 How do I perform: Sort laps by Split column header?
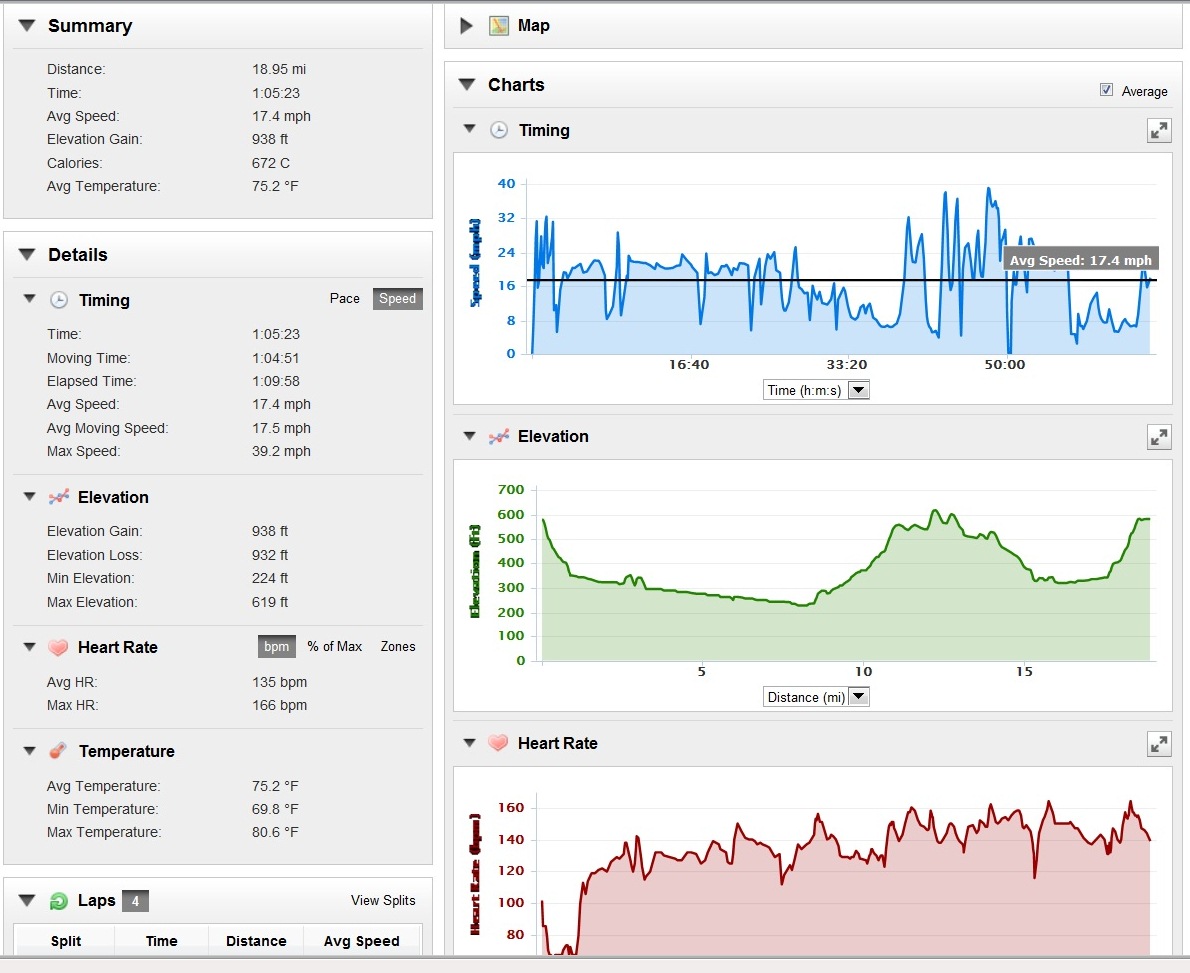pos(66,941)
